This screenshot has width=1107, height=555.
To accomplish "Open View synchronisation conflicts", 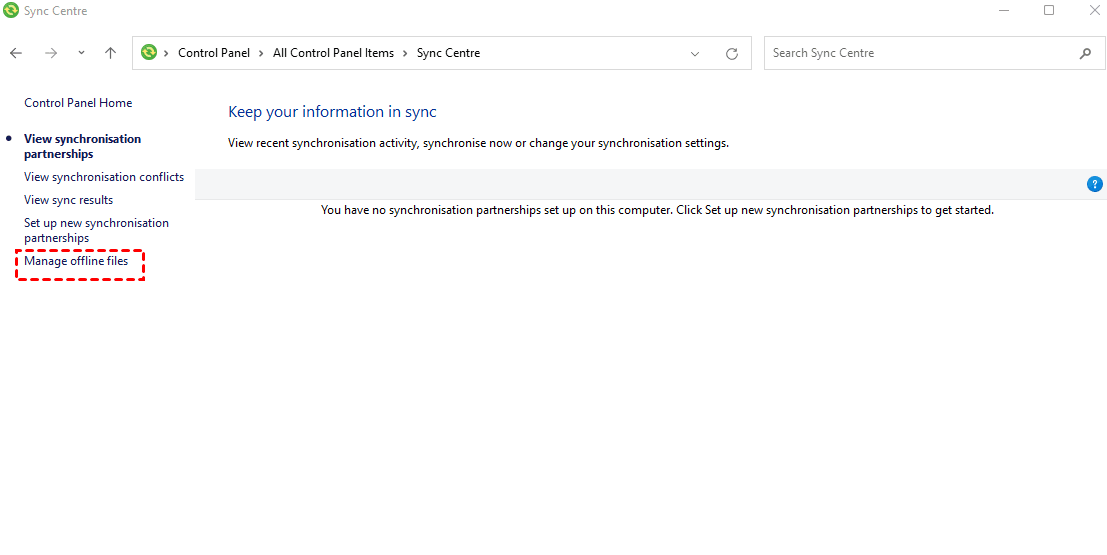I will pos(104,177).
